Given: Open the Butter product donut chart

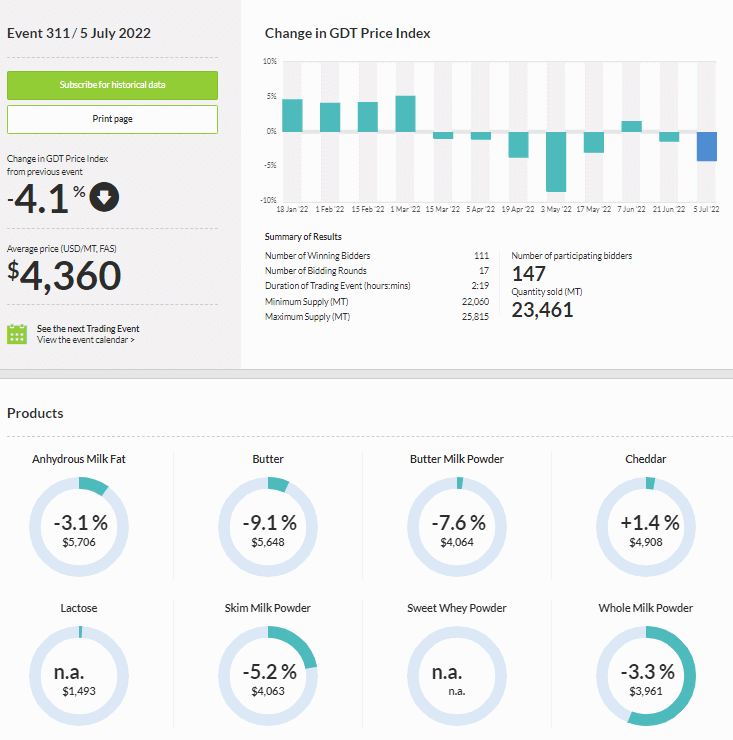Looking at the screenshot, I should tap(268, 527).
